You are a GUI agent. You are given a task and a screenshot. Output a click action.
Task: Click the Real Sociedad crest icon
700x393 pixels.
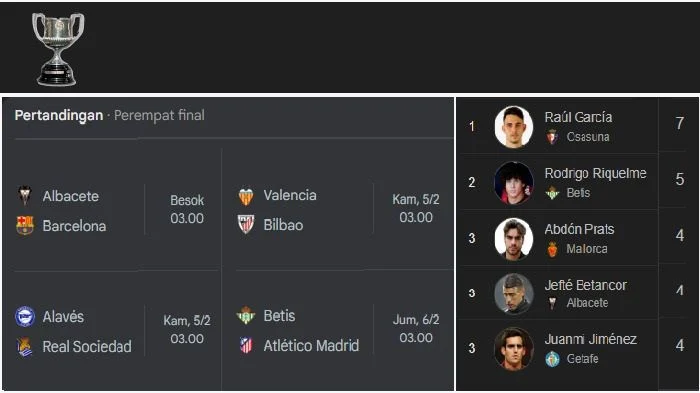(25, 347)
